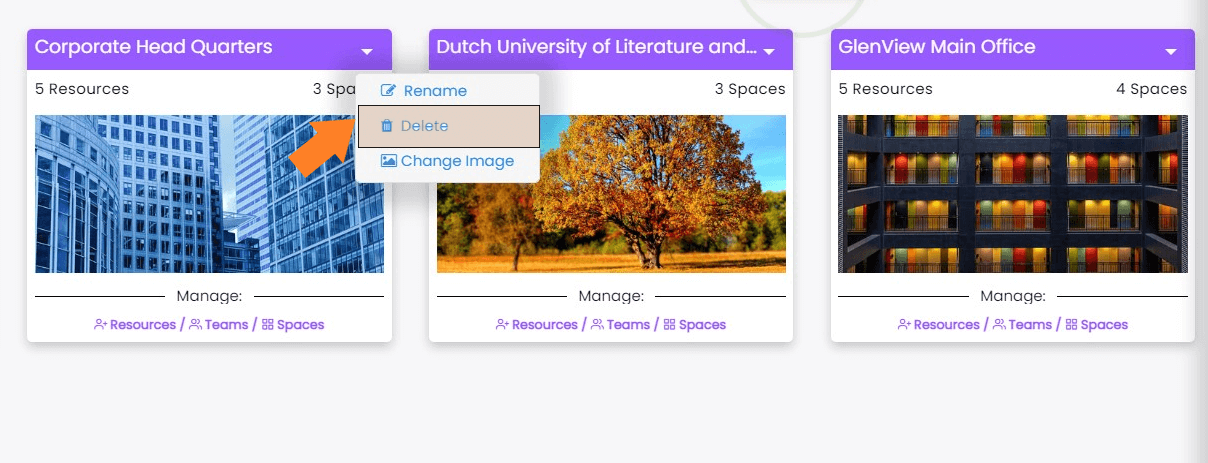
Task: Click the Rename pencil icon in menu
Action: tap(389, 91)
